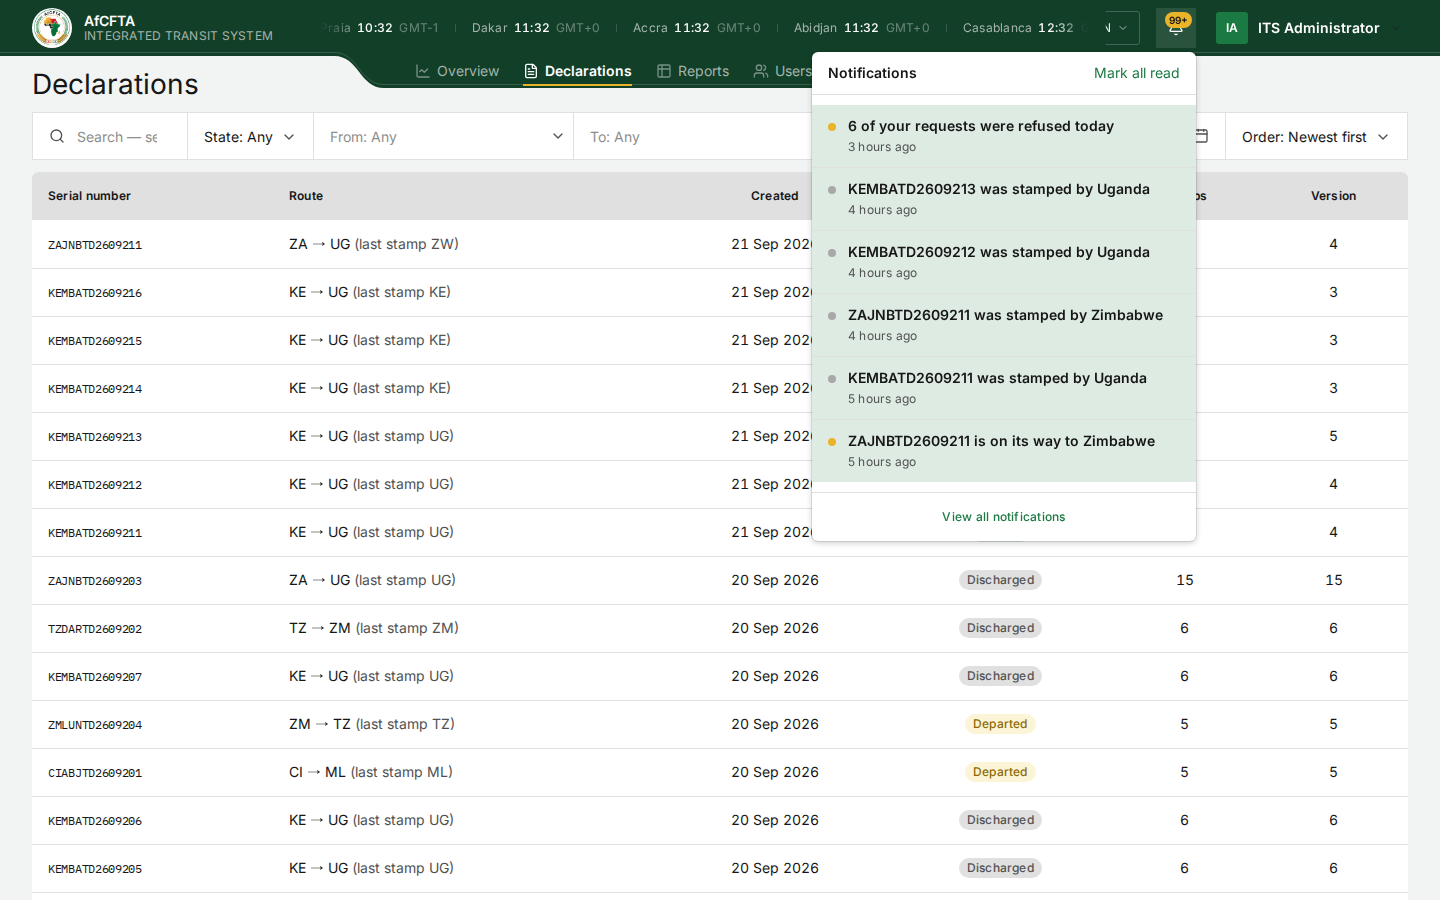1440x900 pixels.
Task: Open declaration ZMLUNTD2609204 serial number
Action: (x=95, y=725)
